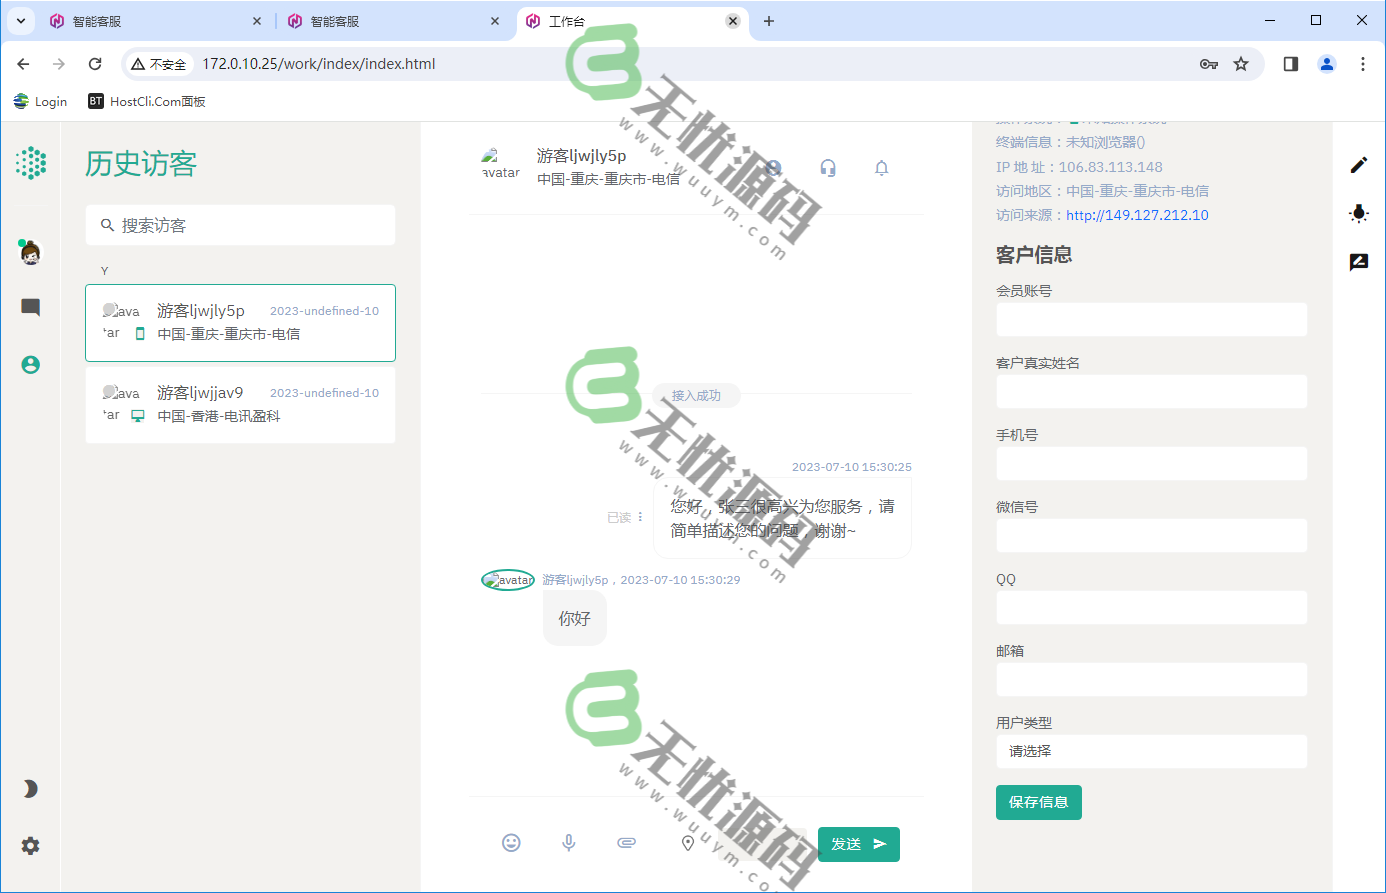The width and height of the screenshot is (1386, 893).
Task: Toggle dark mode with the moon icon
Action: click(x=29, y=788)
